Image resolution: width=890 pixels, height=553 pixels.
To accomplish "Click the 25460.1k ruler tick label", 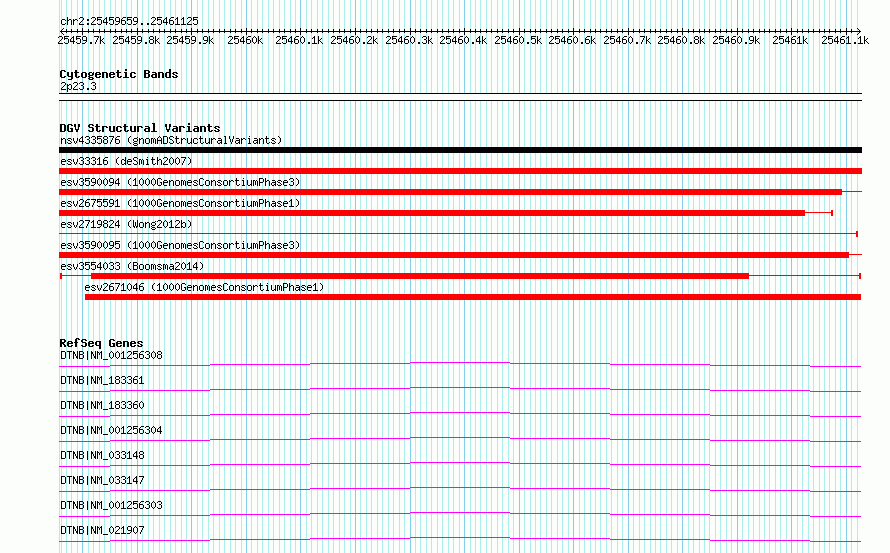I will [299, 40].
